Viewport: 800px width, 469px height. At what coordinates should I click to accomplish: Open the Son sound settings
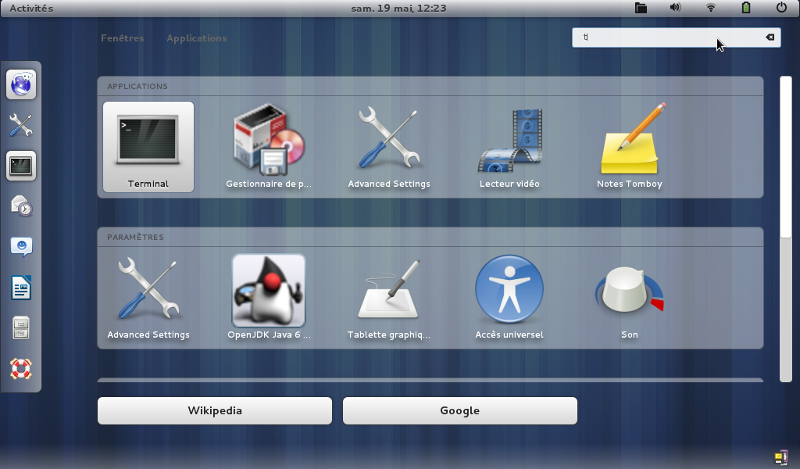click(630, 297)
